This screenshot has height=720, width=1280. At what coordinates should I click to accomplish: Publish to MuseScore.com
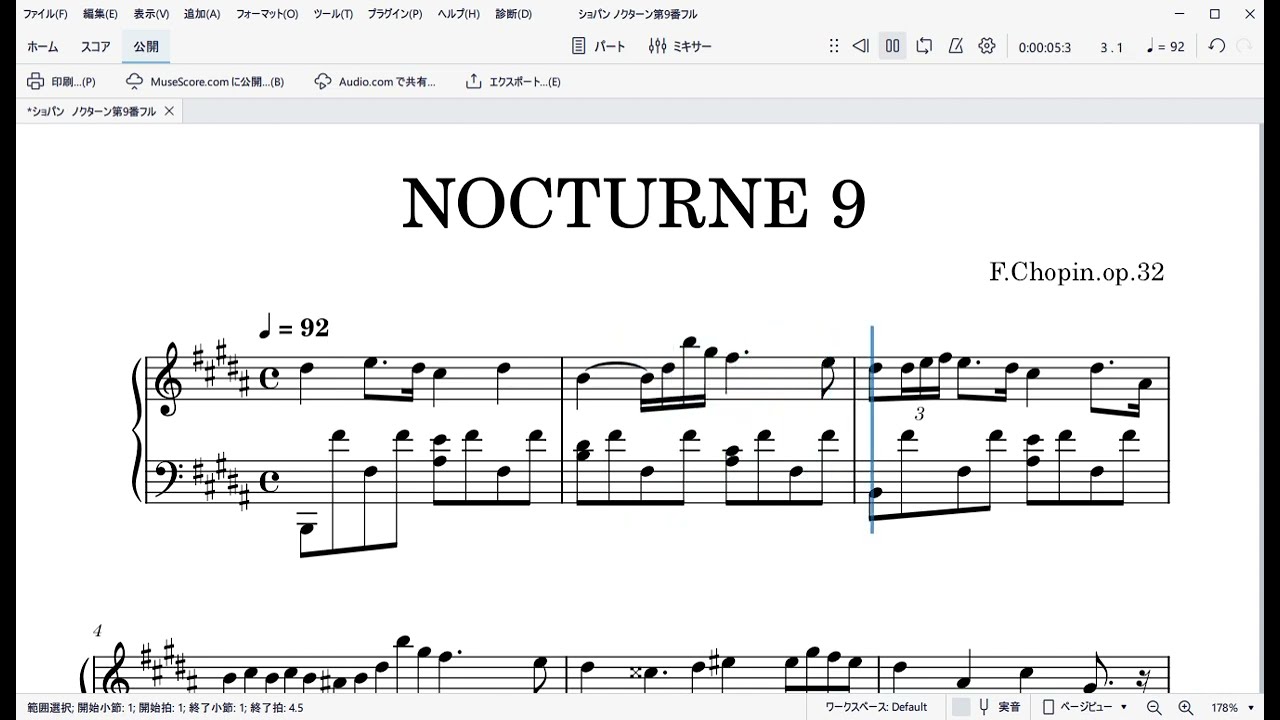[205, 82]
